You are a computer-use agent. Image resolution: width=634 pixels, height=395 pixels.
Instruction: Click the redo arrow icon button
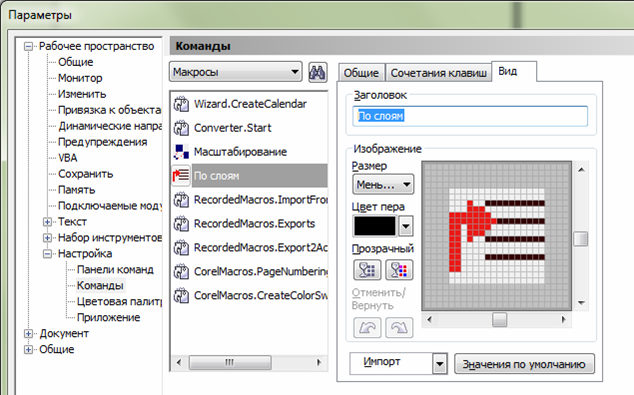coord(399,327)
